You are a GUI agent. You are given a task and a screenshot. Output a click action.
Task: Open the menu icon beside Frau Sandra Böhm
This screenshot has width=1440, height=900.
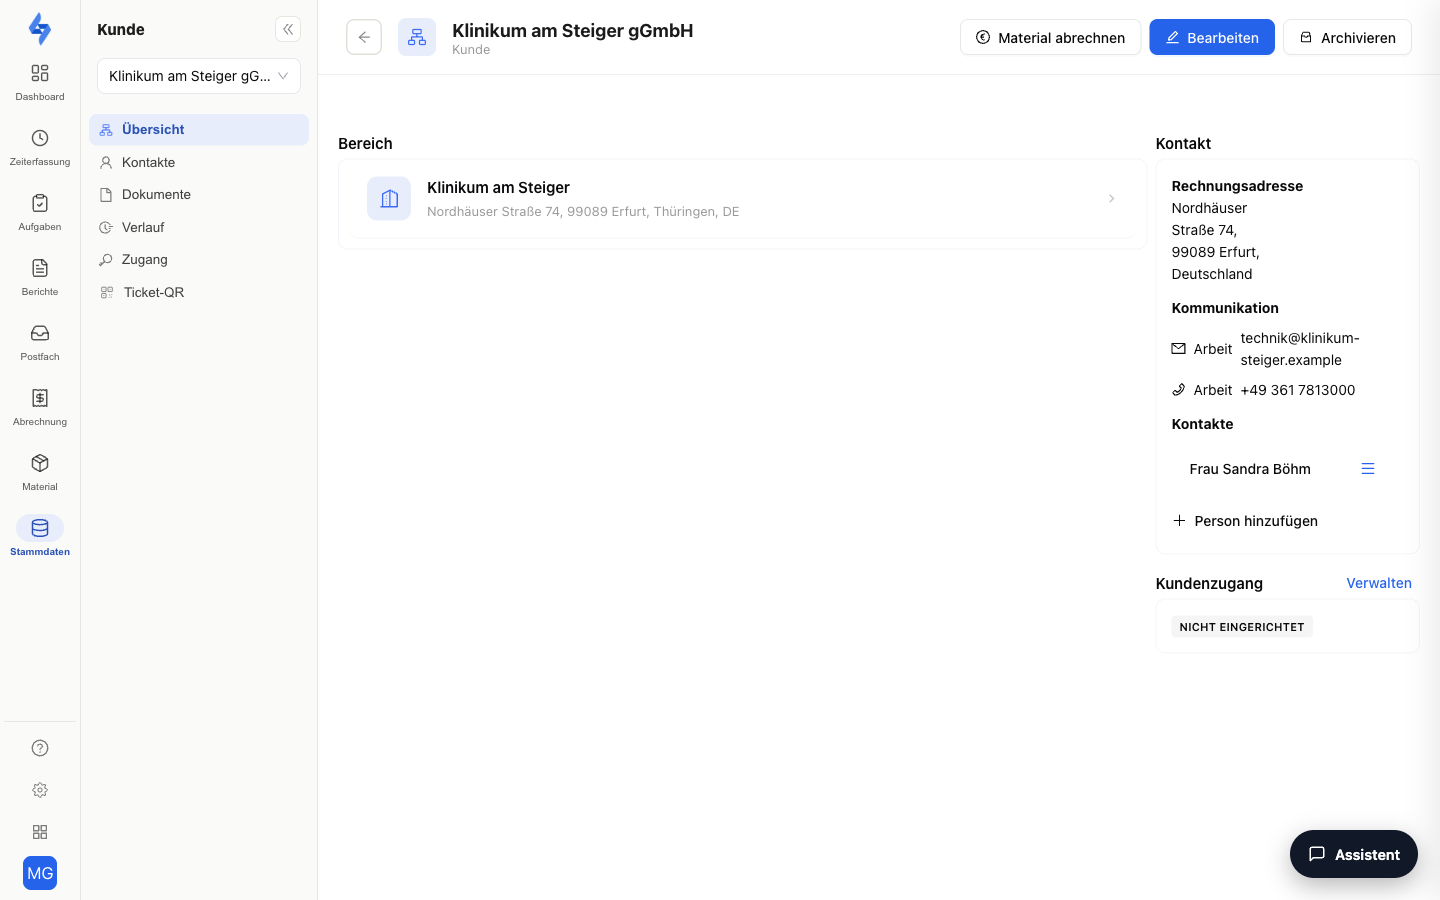click(1368, 469)
